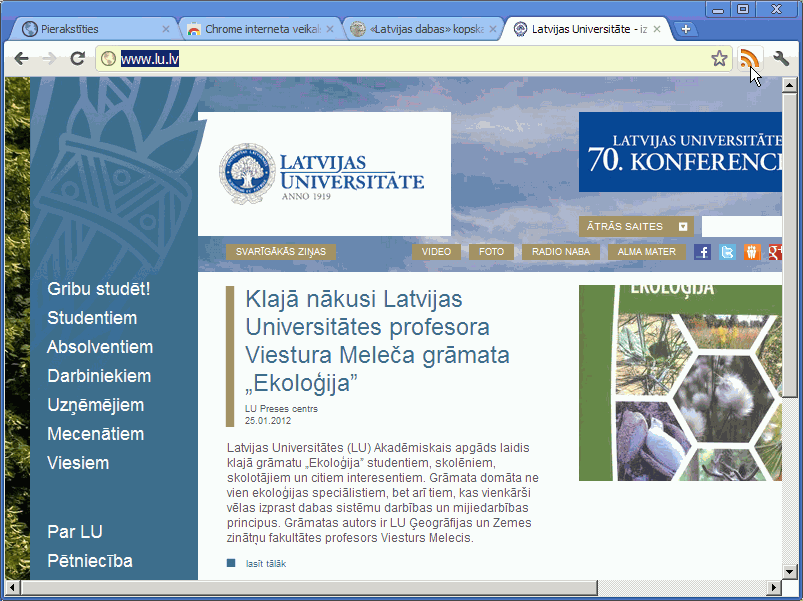This screenshot has width=803, height=601.
Task: Open the Google Plus social icon
Action: point(775,252)
